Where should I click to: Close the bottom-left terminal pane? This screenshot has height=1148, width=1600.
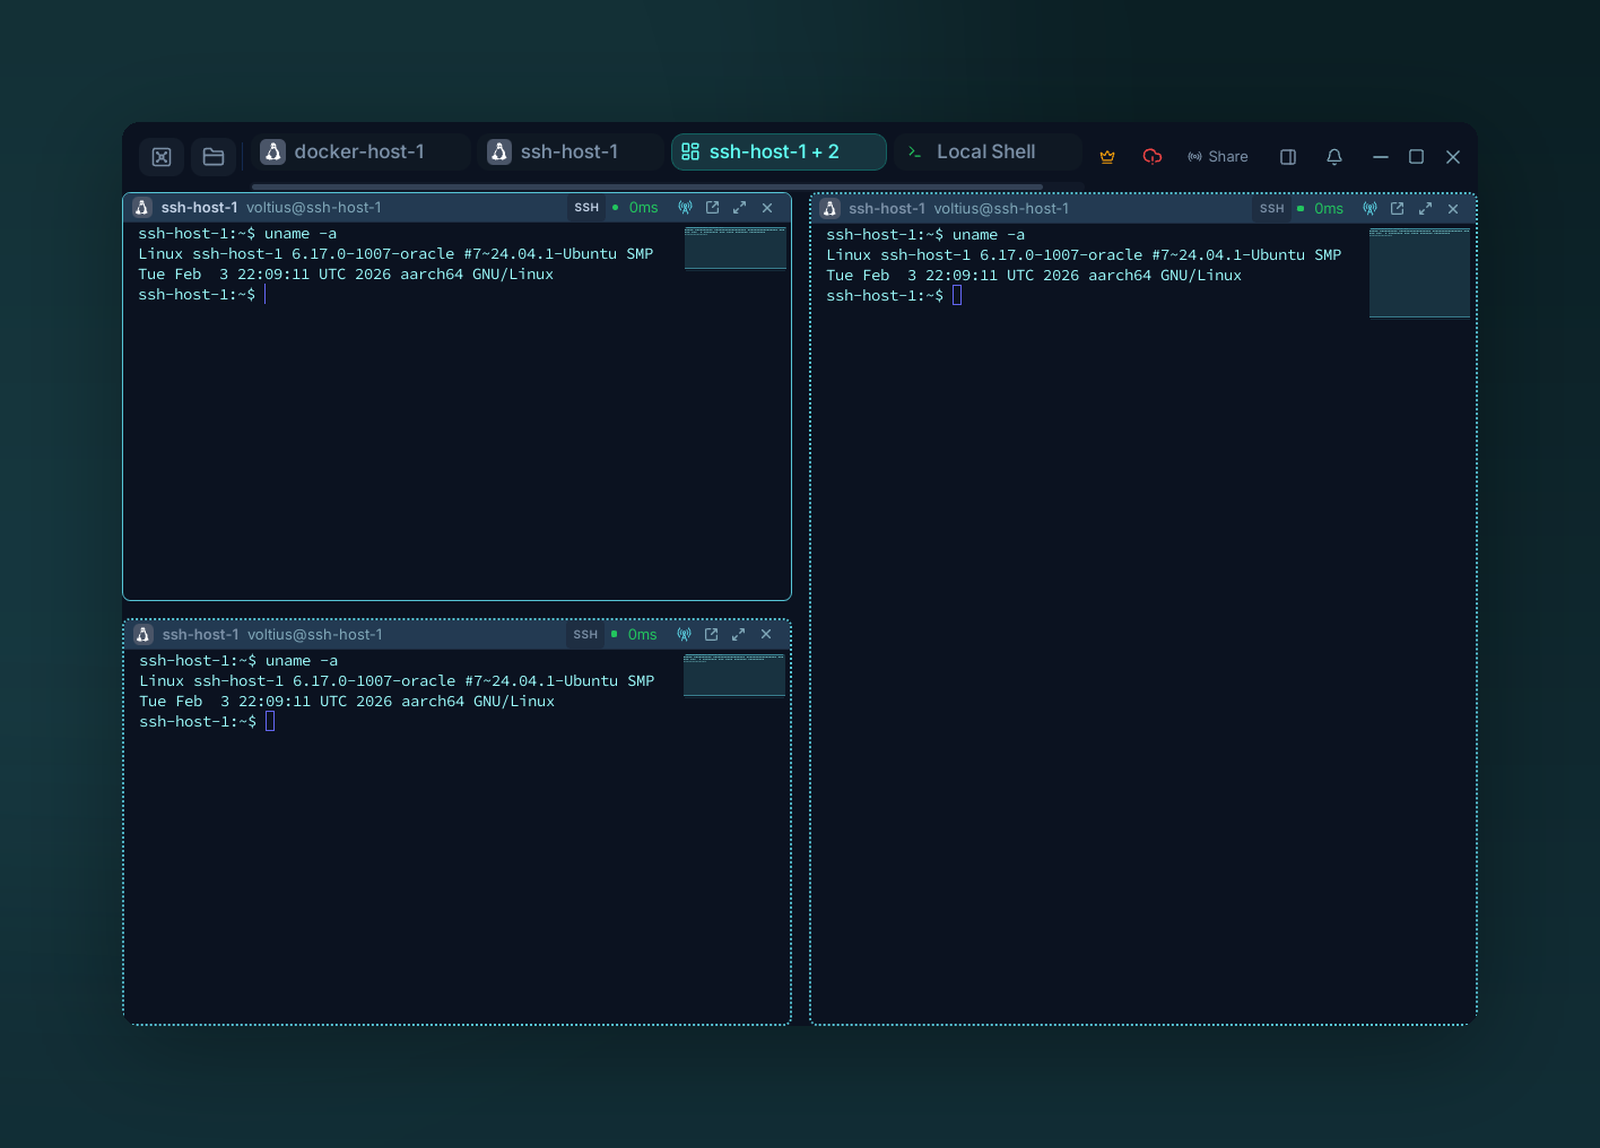(766, 635)
